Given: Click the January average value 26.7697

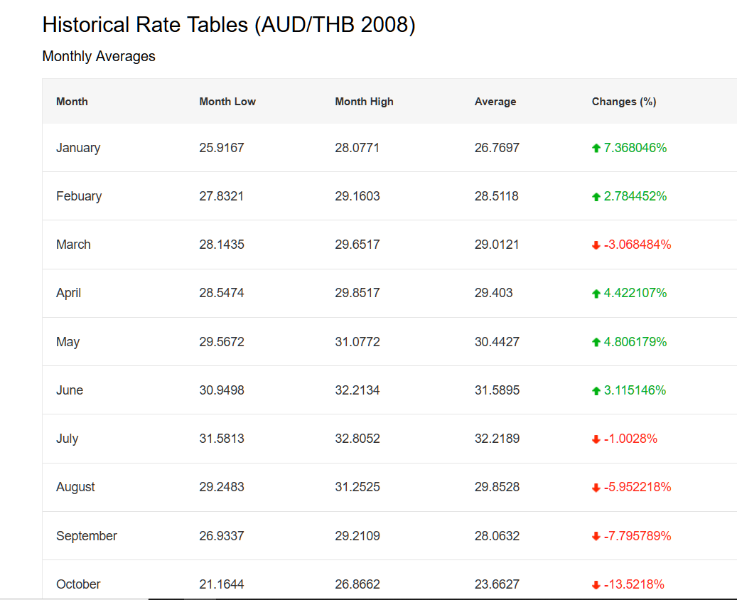Looking at the screenshot, I should click(497, 148).
